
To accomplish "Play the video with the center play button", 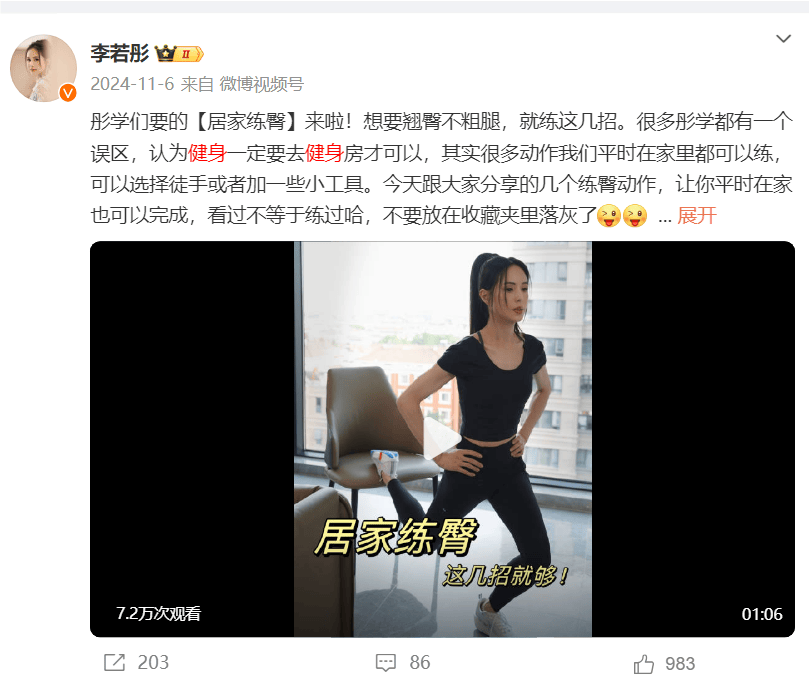I will click(442, 439).
